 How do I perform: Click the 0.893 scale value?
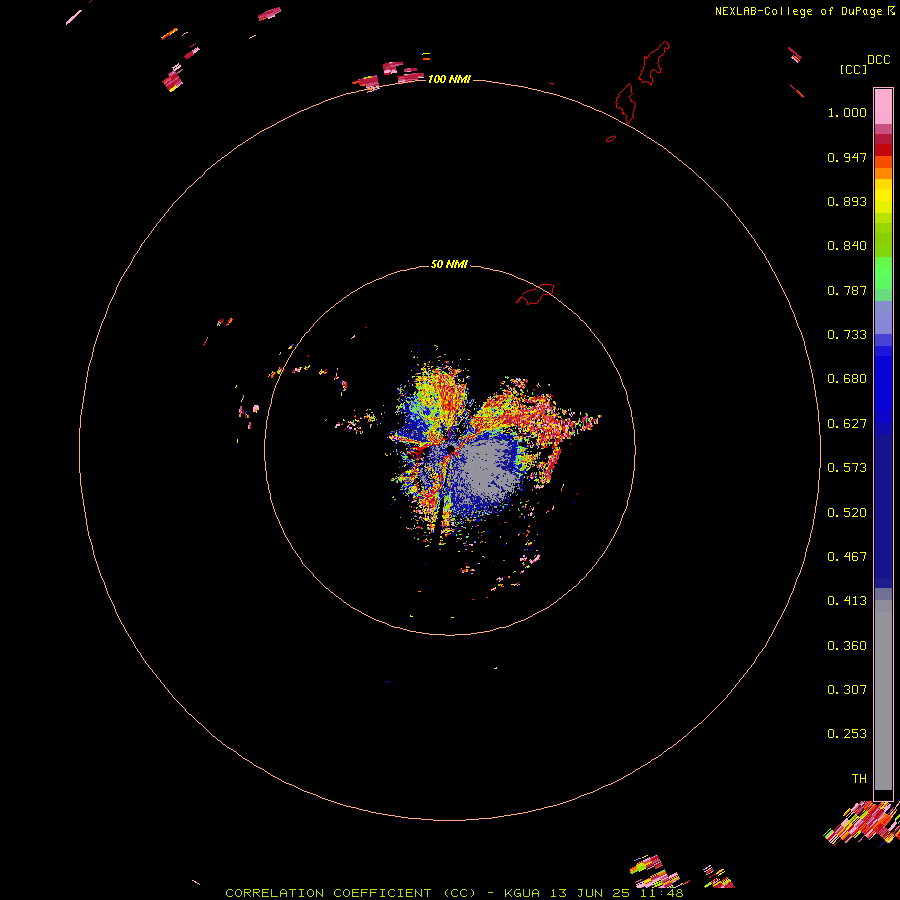(x=847, y=201)
